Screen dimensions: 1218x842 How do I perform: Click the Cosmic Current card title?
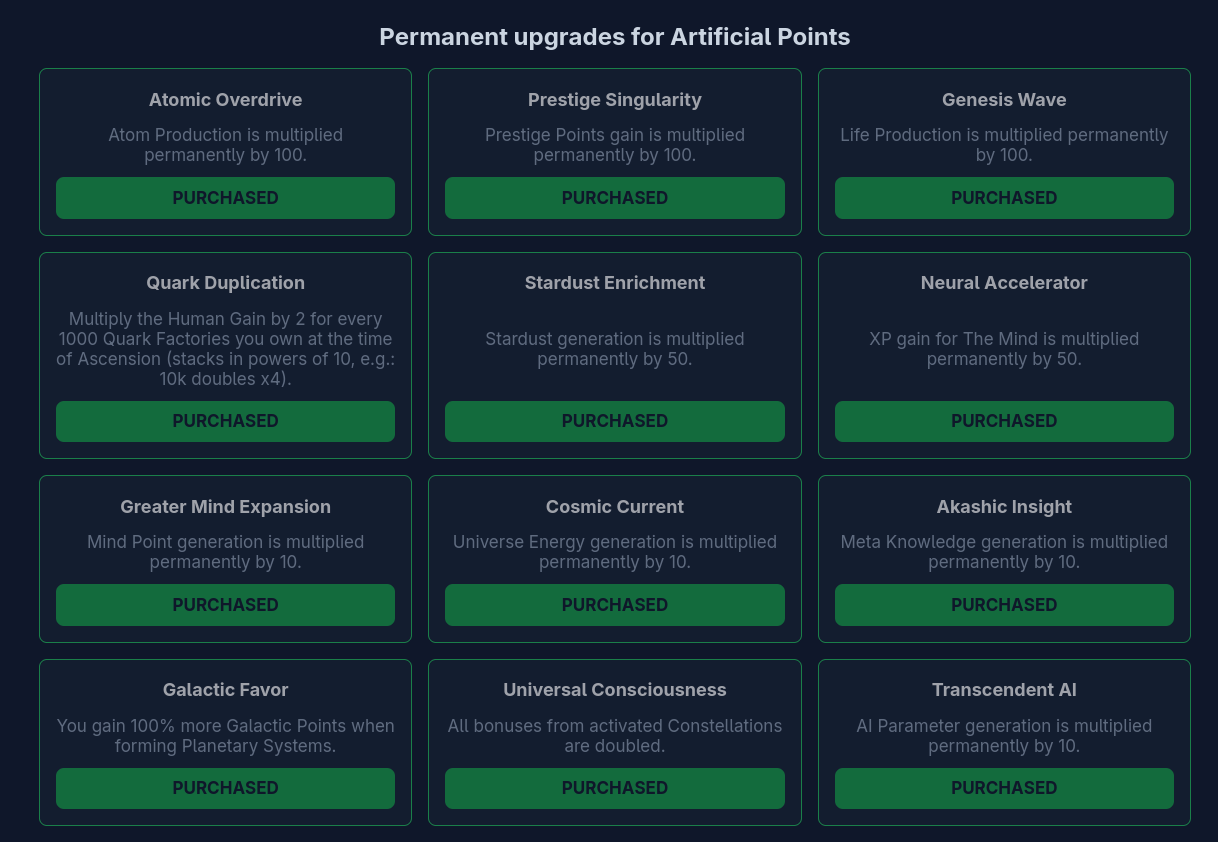tap(614, 507)
